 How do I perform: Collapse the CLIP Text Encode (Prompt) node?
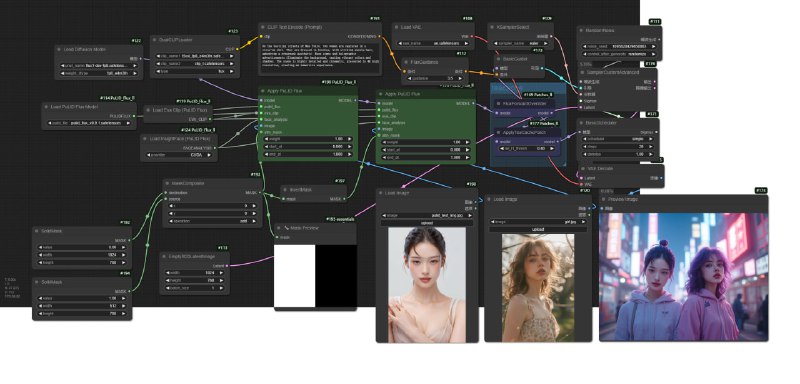pyautogui.click(x=263, y=27)
